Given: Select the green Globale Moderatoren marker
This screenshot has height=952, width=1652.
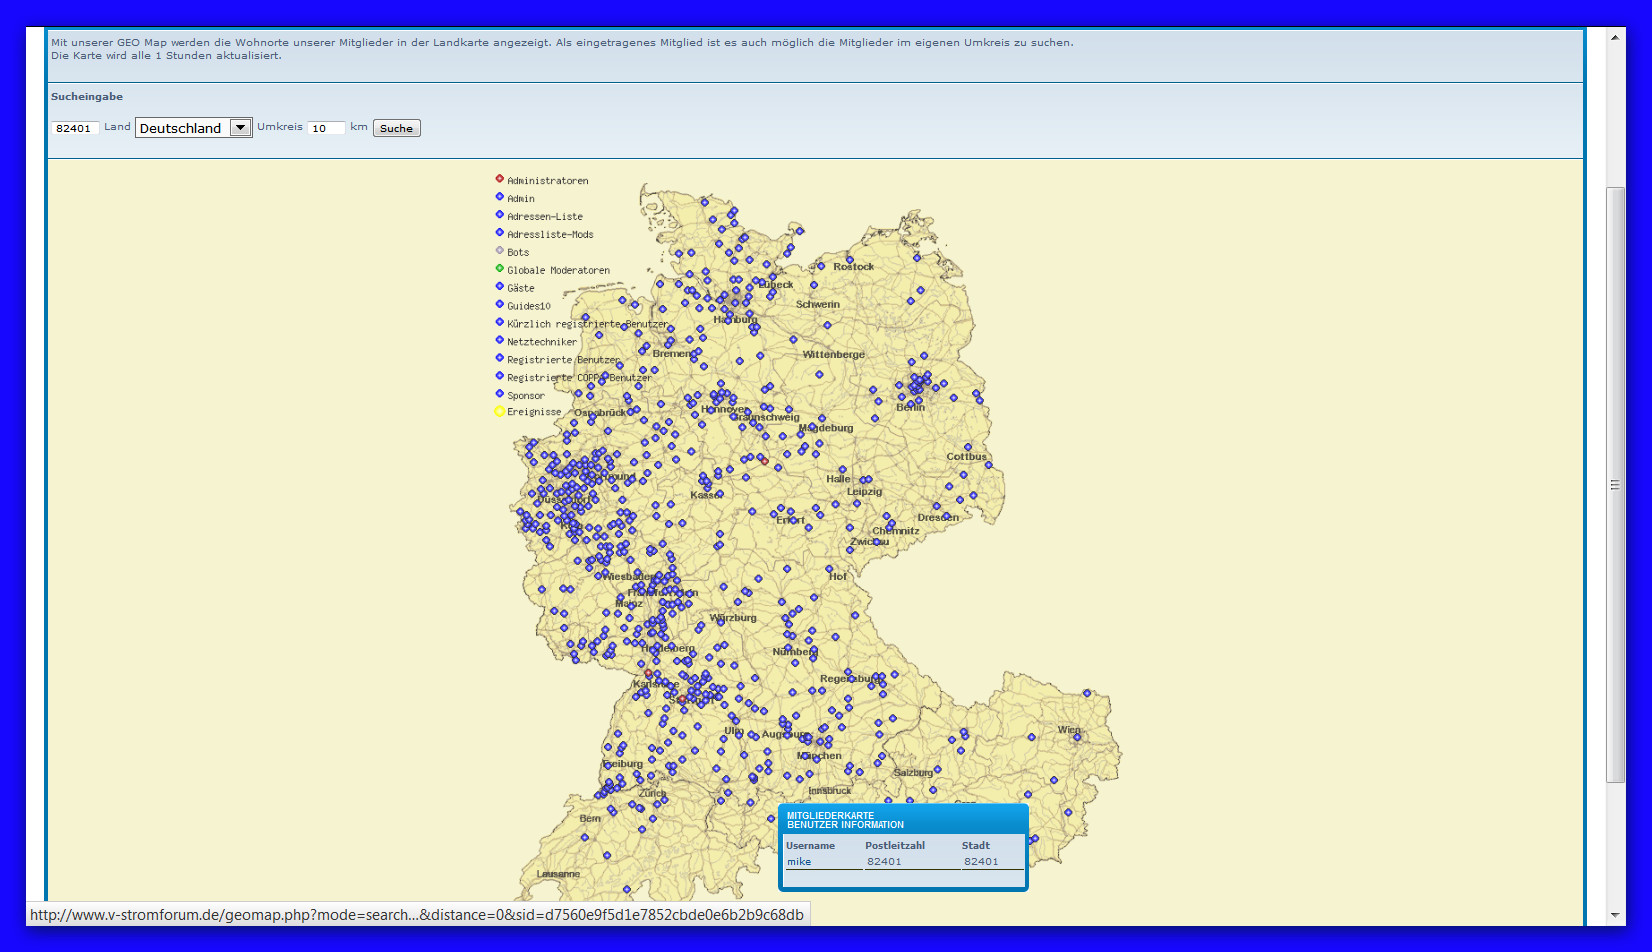Looking at the screenshot, I should [500, 269].
